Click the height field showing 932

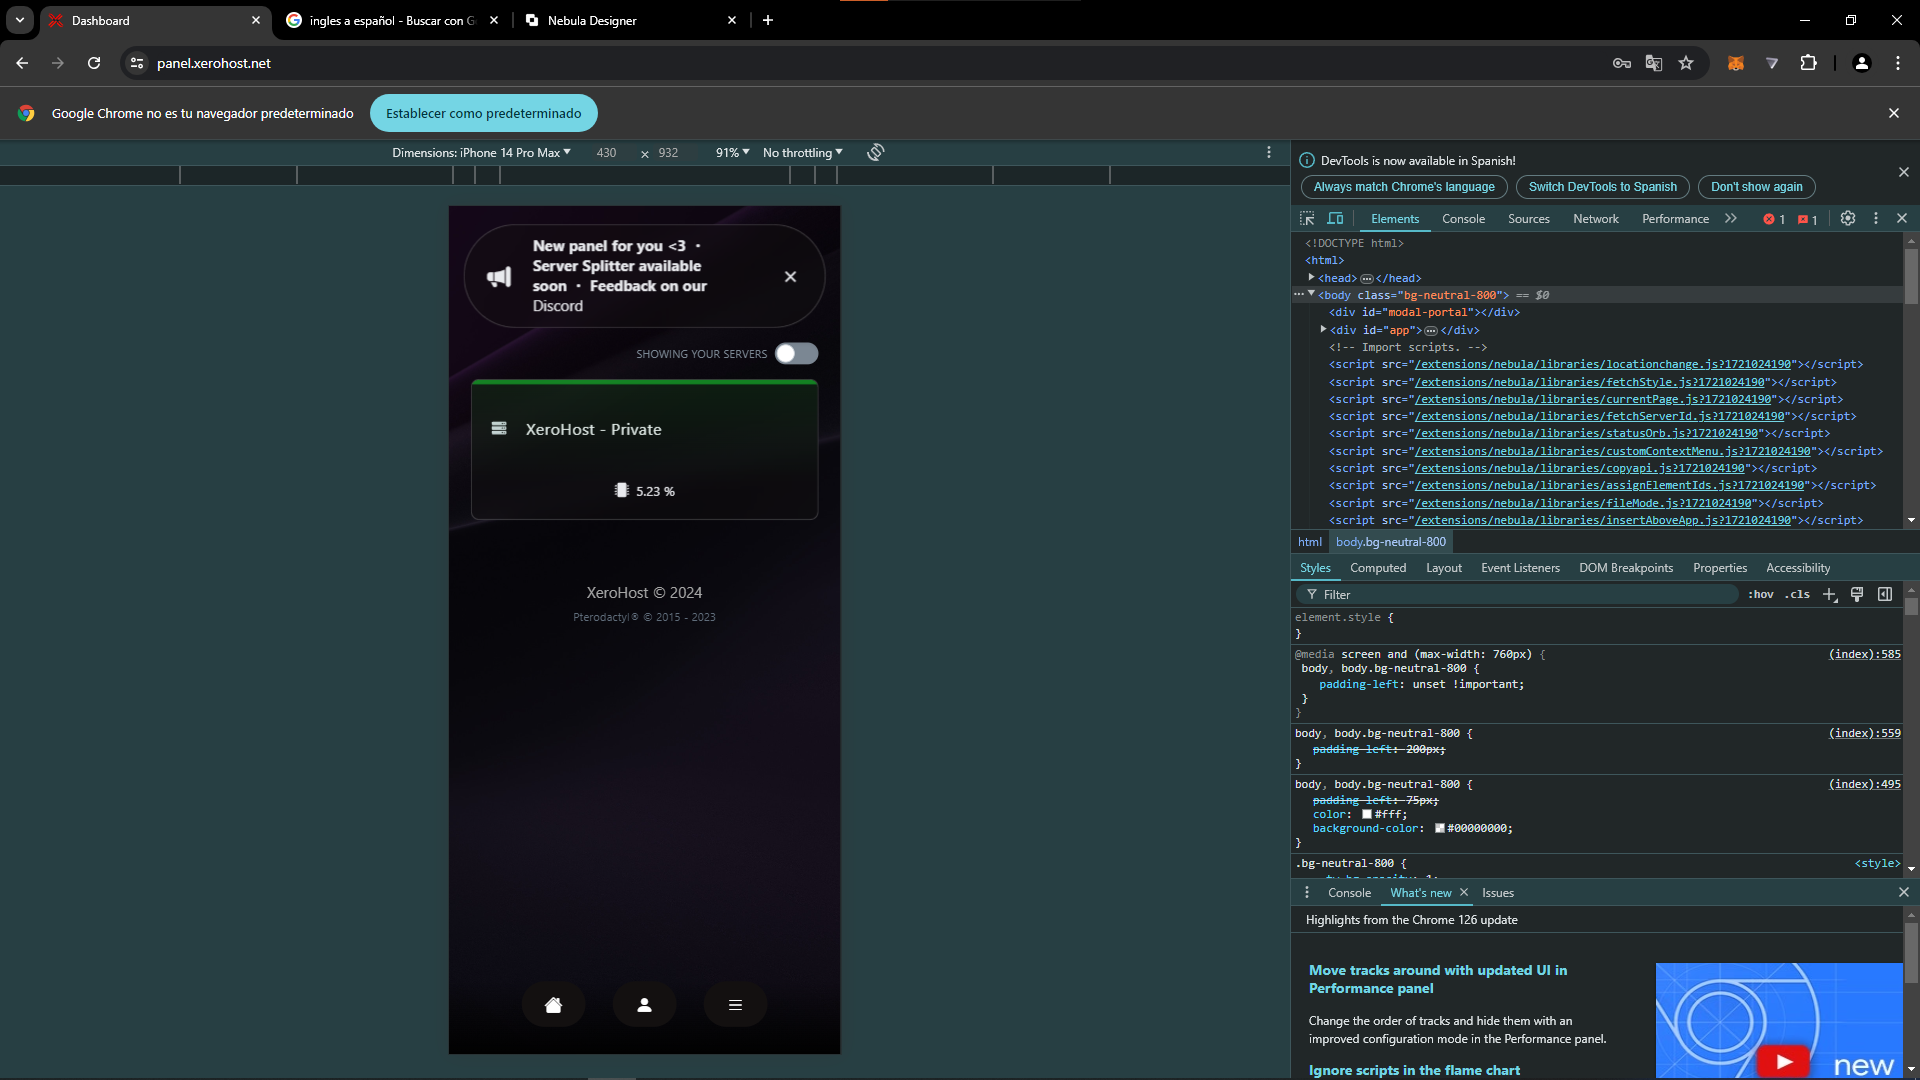point(668,152)
